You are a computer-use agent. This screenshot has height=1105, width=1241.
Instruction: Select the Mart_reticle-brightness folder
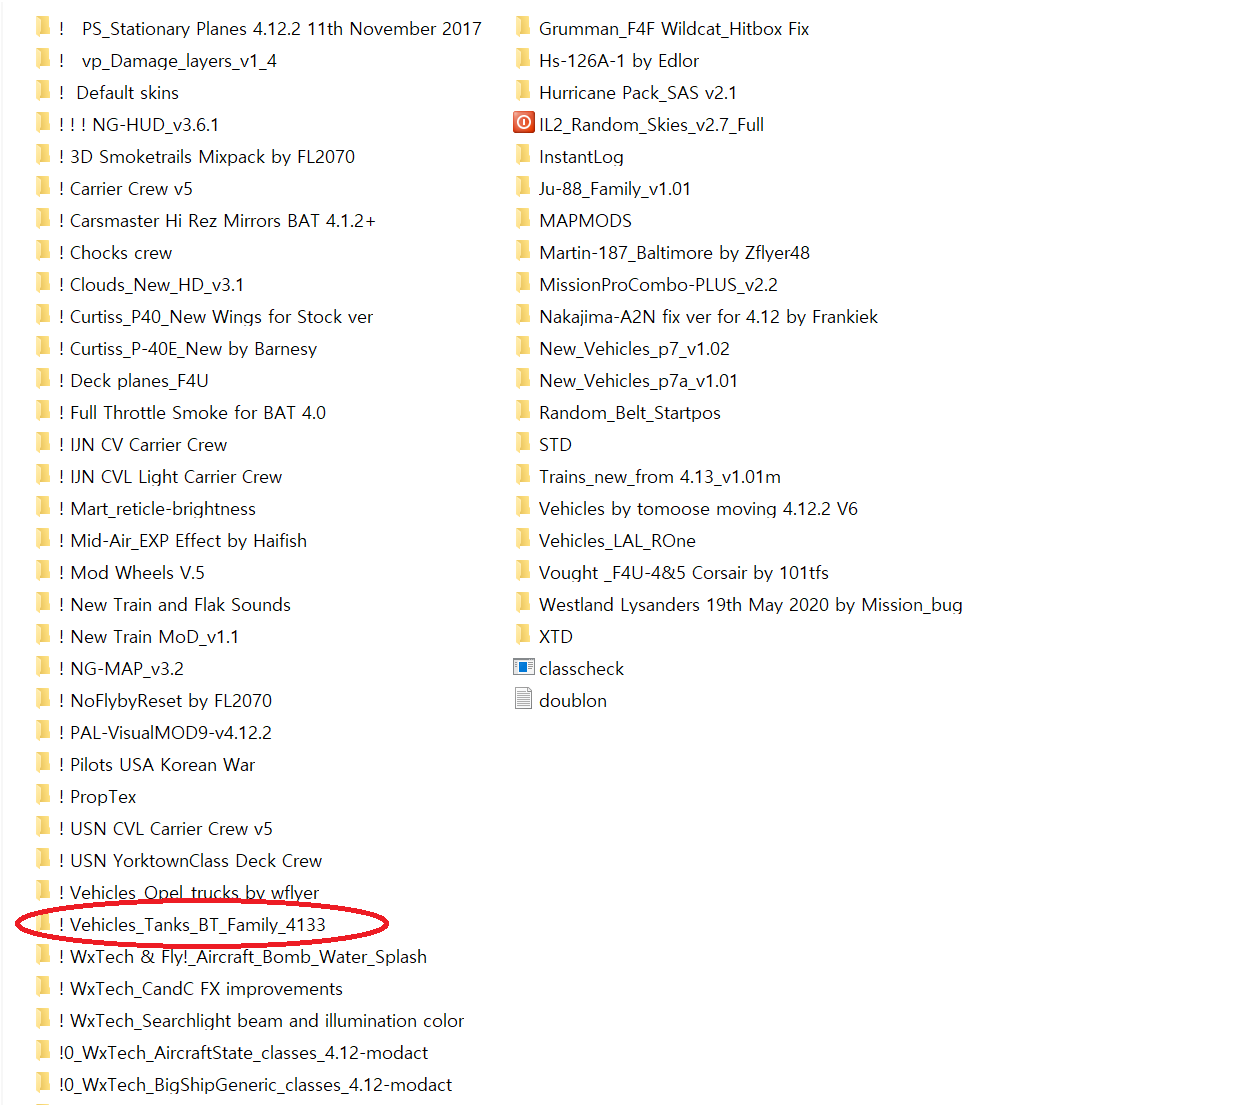coord(157,509)
